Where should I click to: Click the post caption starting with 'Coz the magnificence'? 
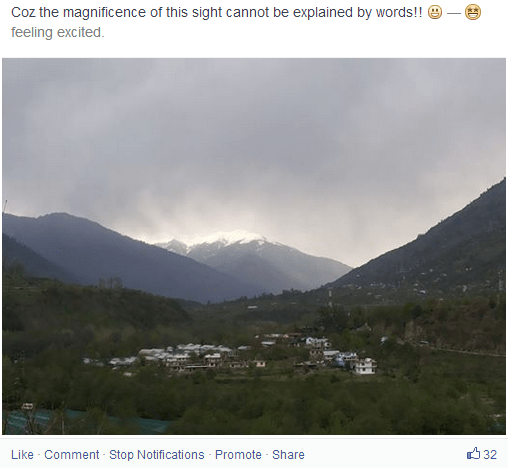tap(217, 13)
